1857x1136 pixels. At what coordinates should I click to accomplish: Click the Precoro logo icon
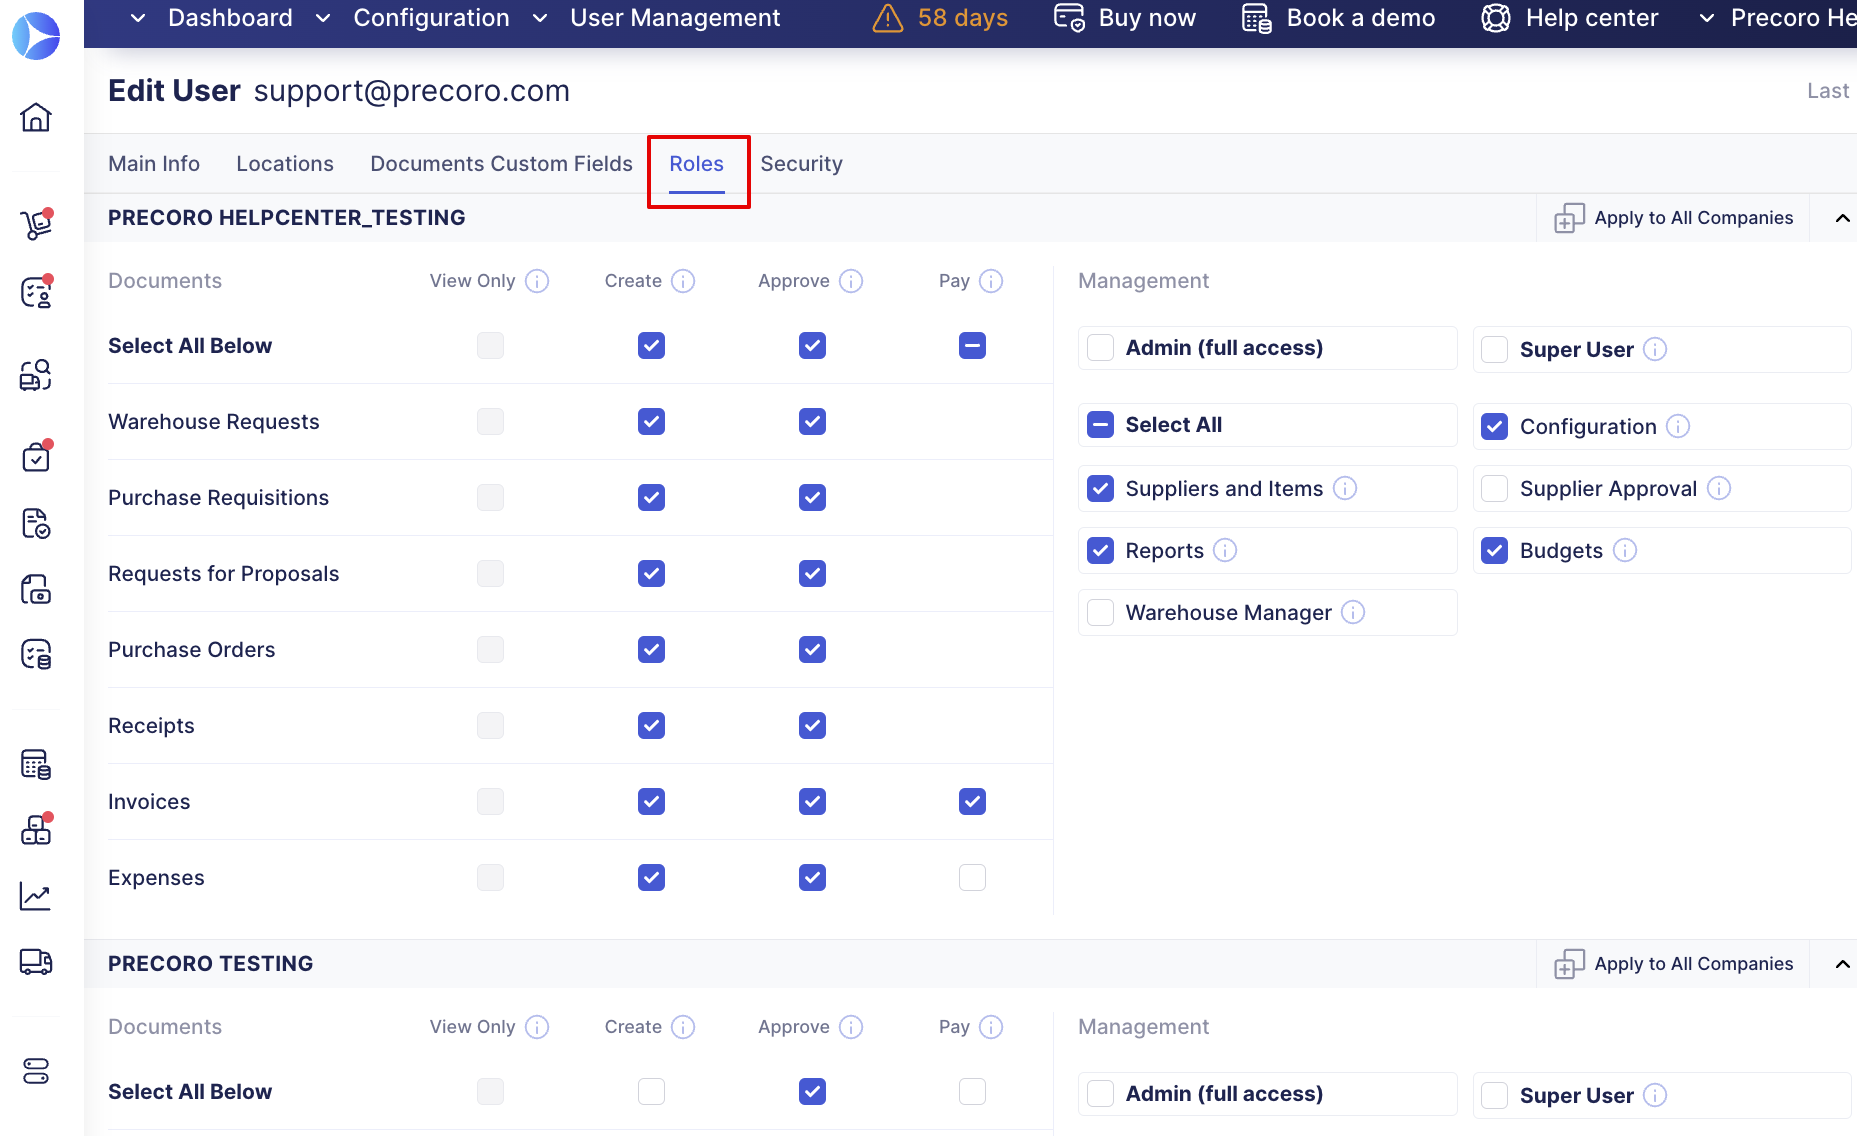(x=36, y=36)
